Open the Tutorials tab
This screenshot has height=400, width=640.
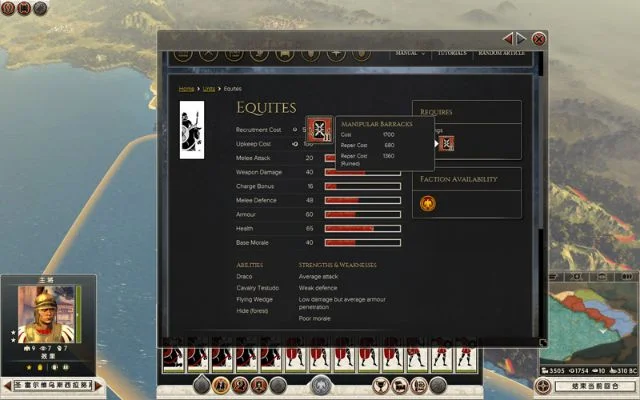[452, 53]
